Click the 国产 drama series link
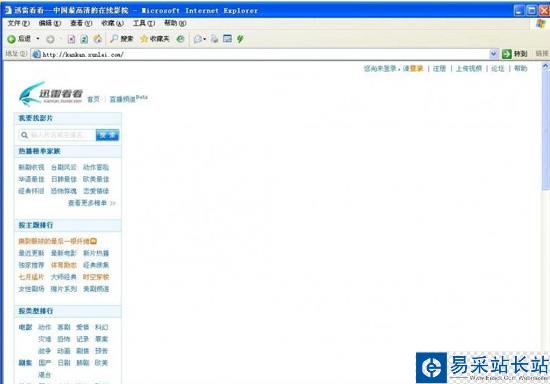Viewport: 550px width, 384px height. 45,363
